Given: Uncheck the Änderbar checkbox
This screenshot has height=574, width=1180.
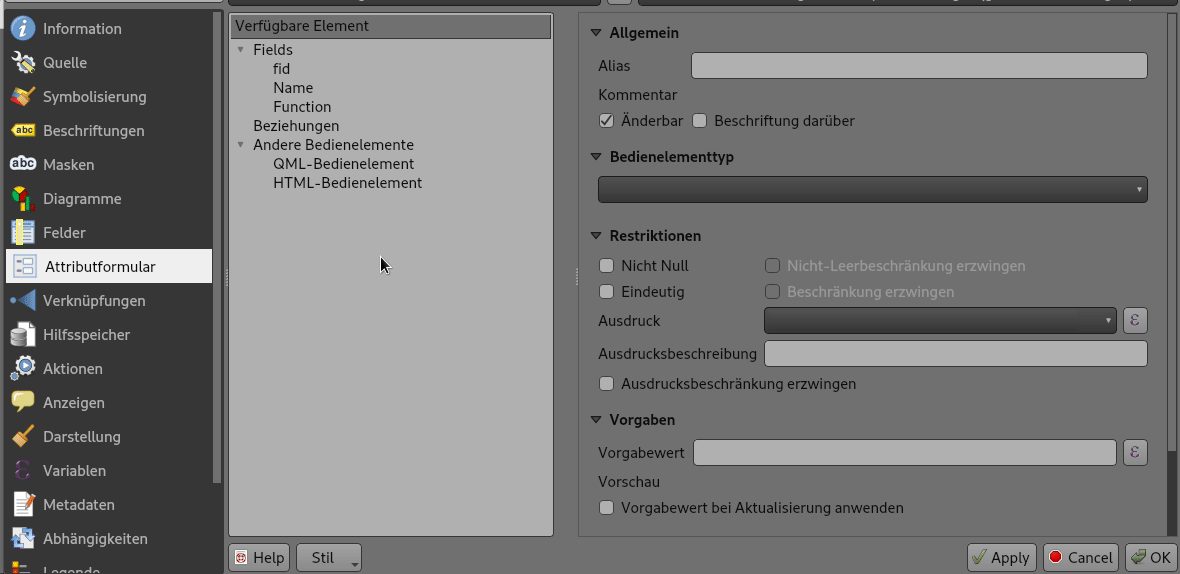Looking at the screenshot, I should [x=606, y=121].
